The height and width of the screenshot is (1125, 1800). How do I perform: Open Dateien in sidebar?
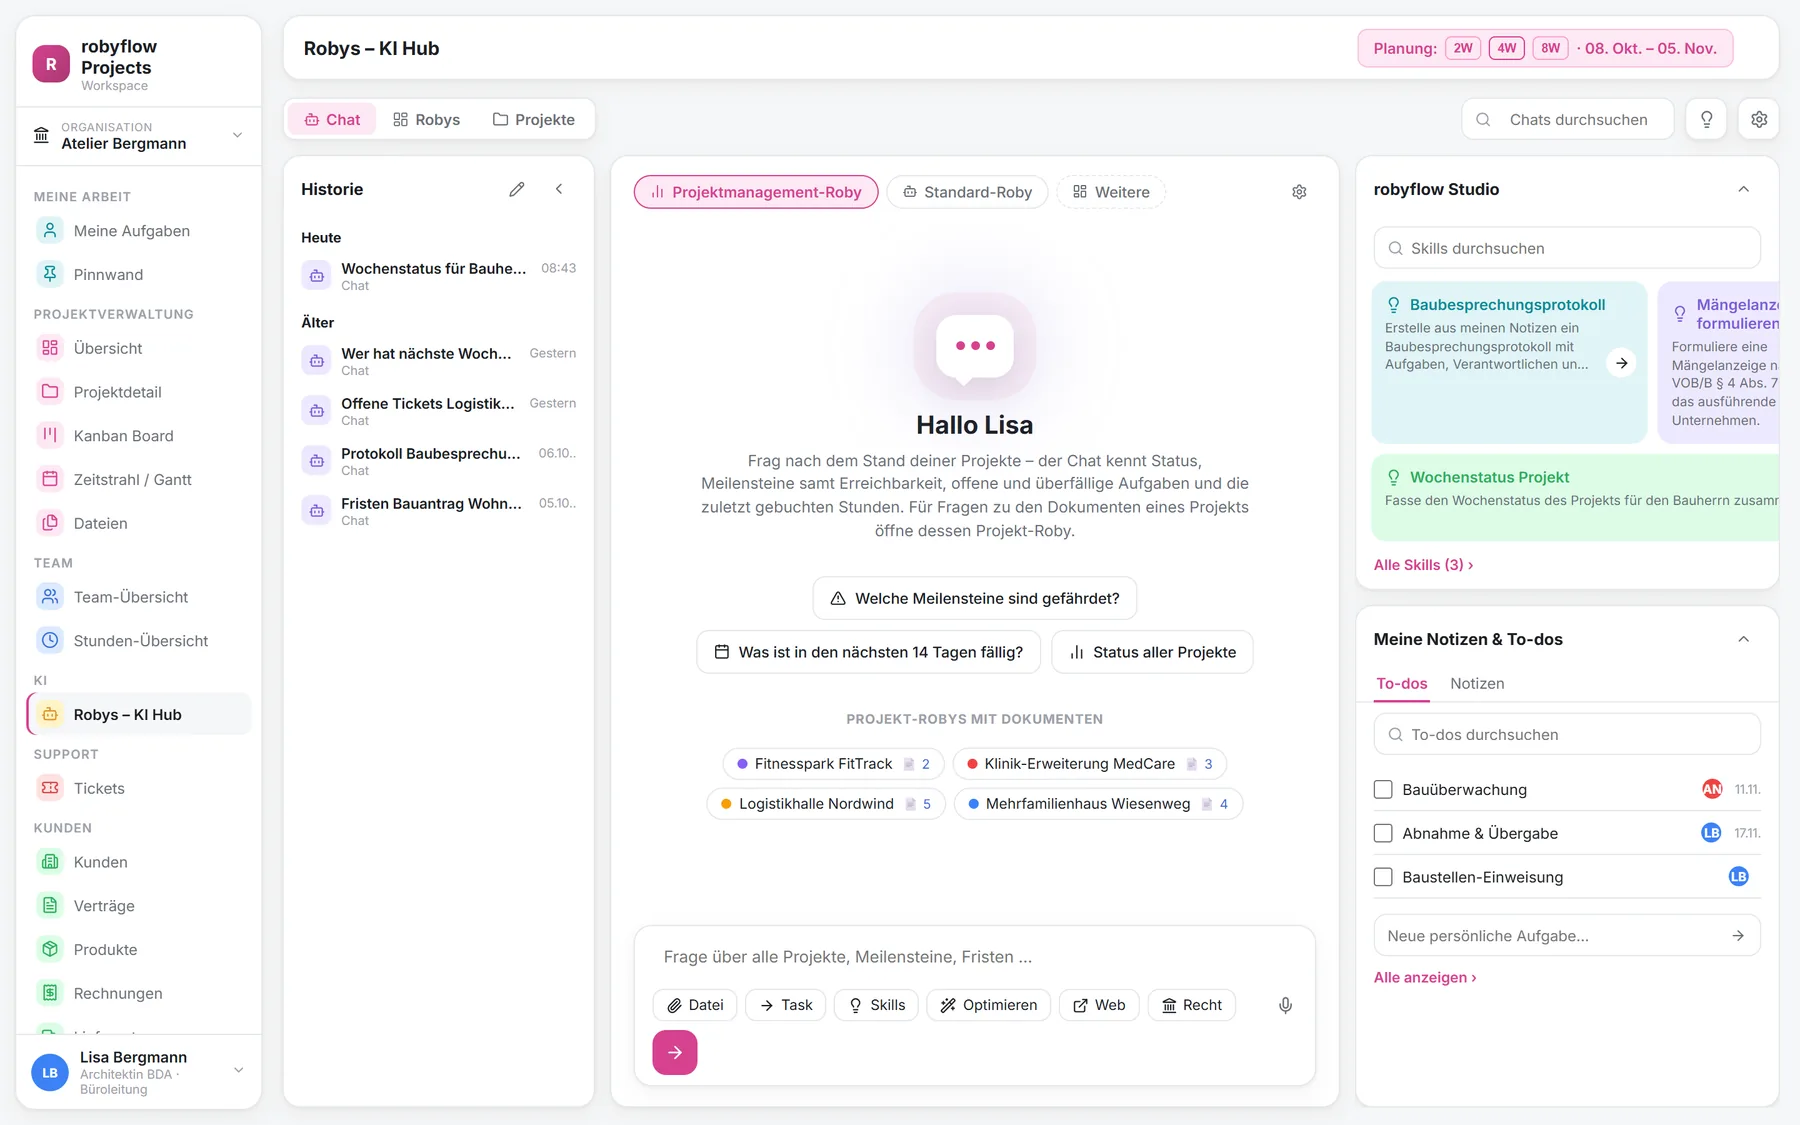(138, 523)
